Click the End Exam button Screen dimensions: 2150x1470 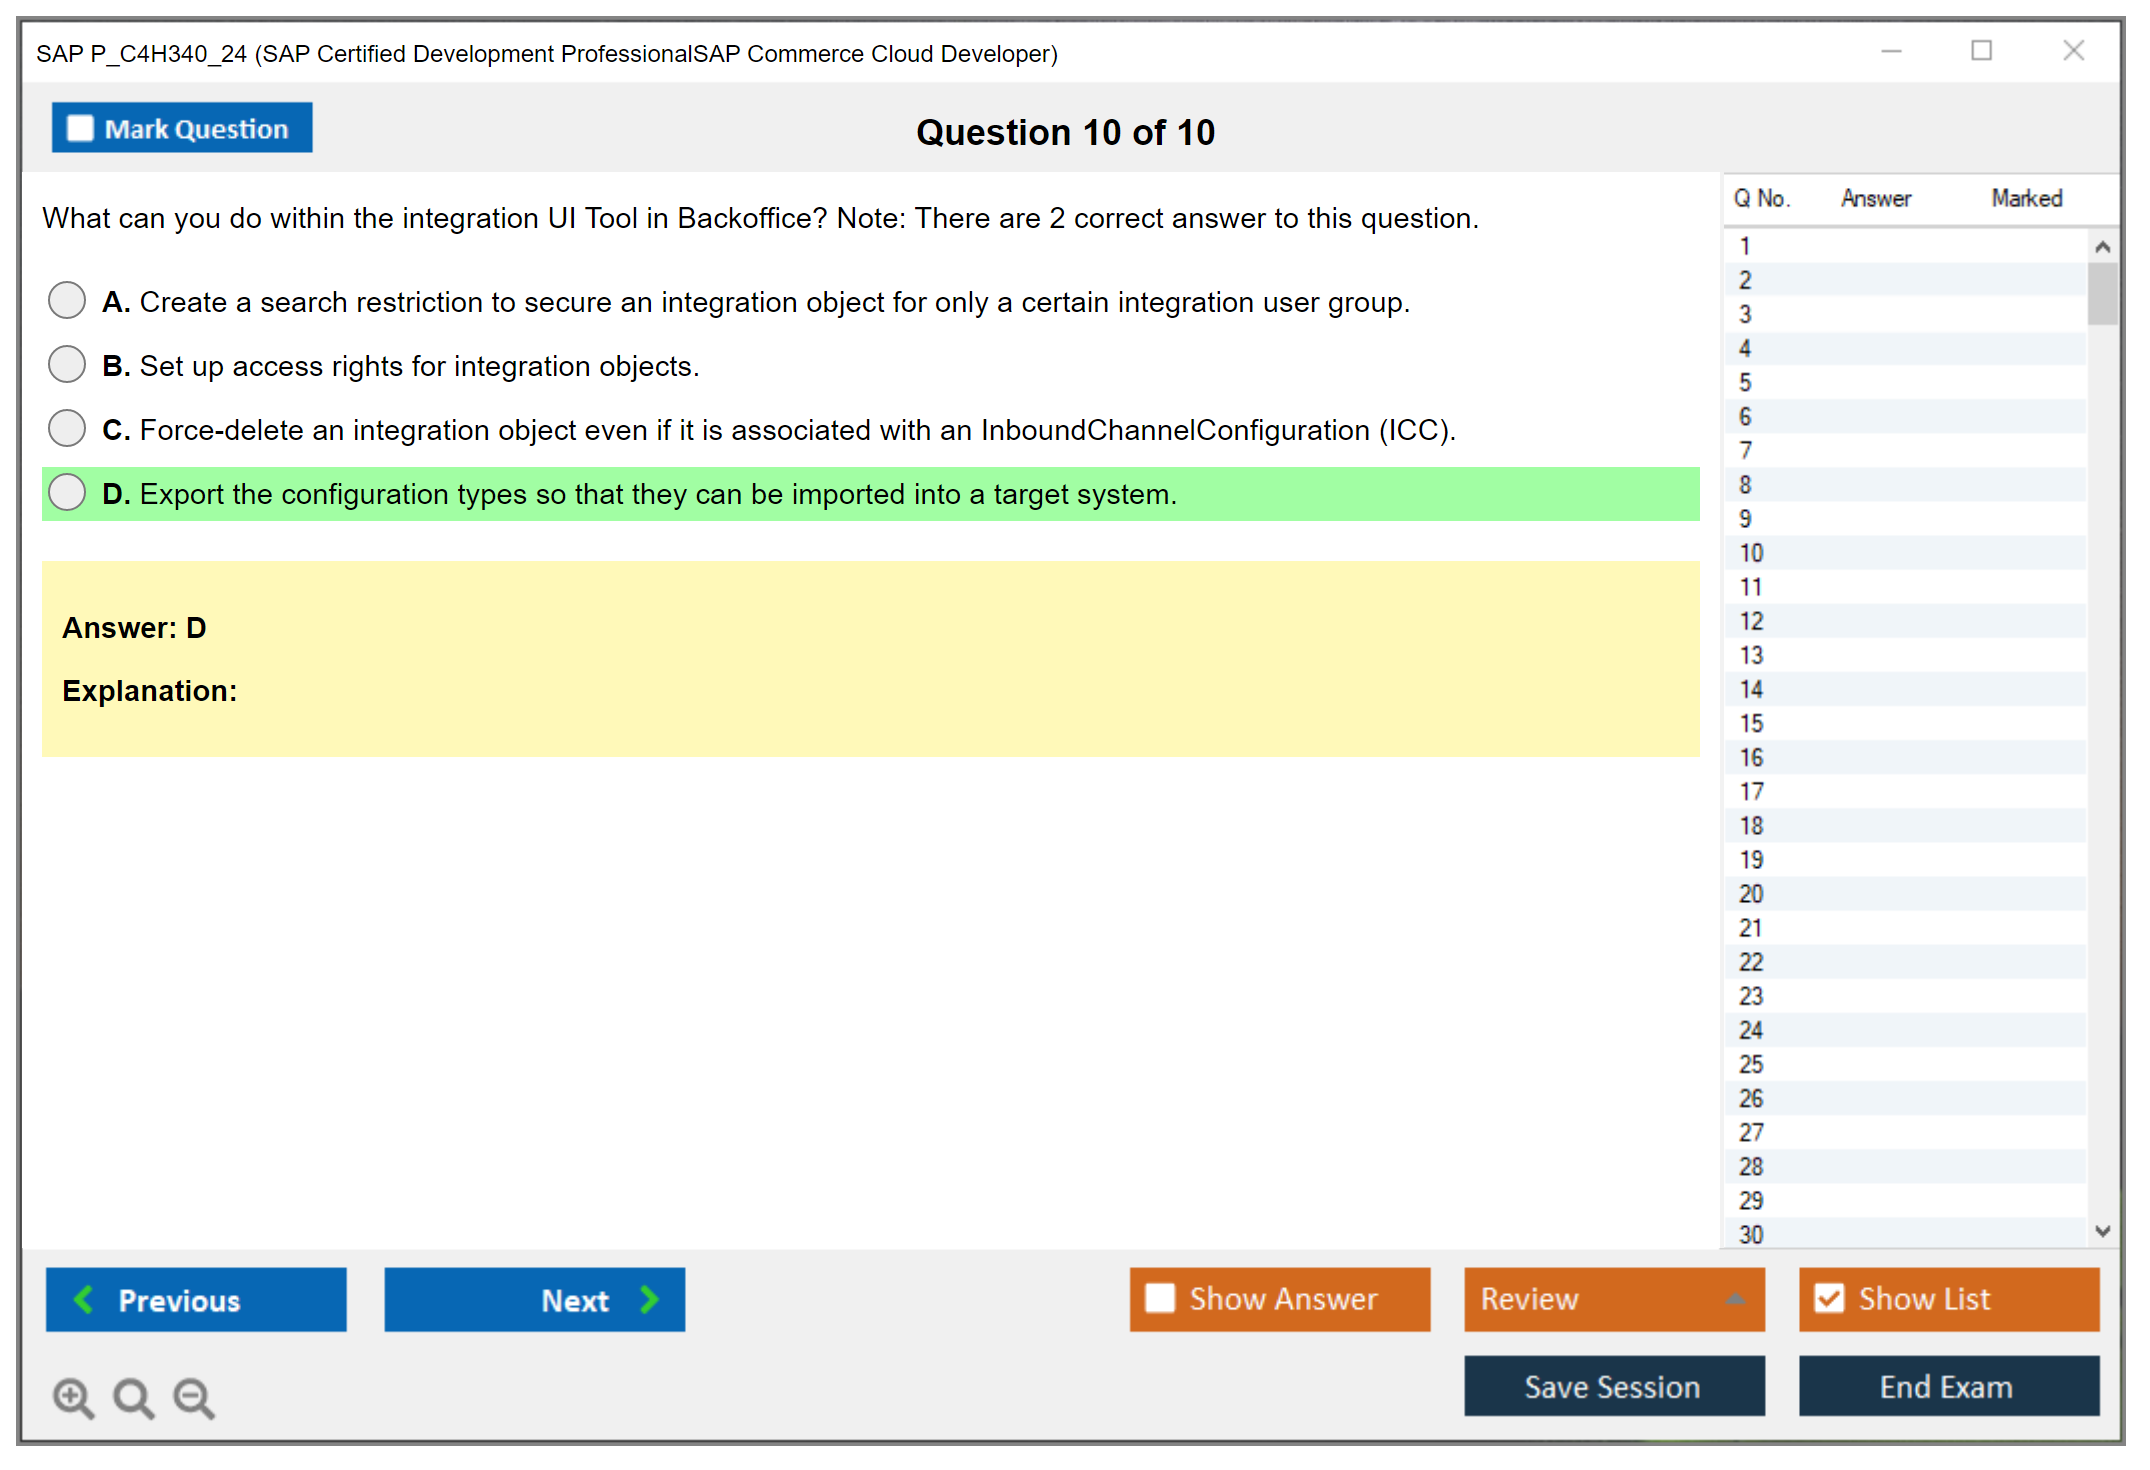[1947, 1386]
